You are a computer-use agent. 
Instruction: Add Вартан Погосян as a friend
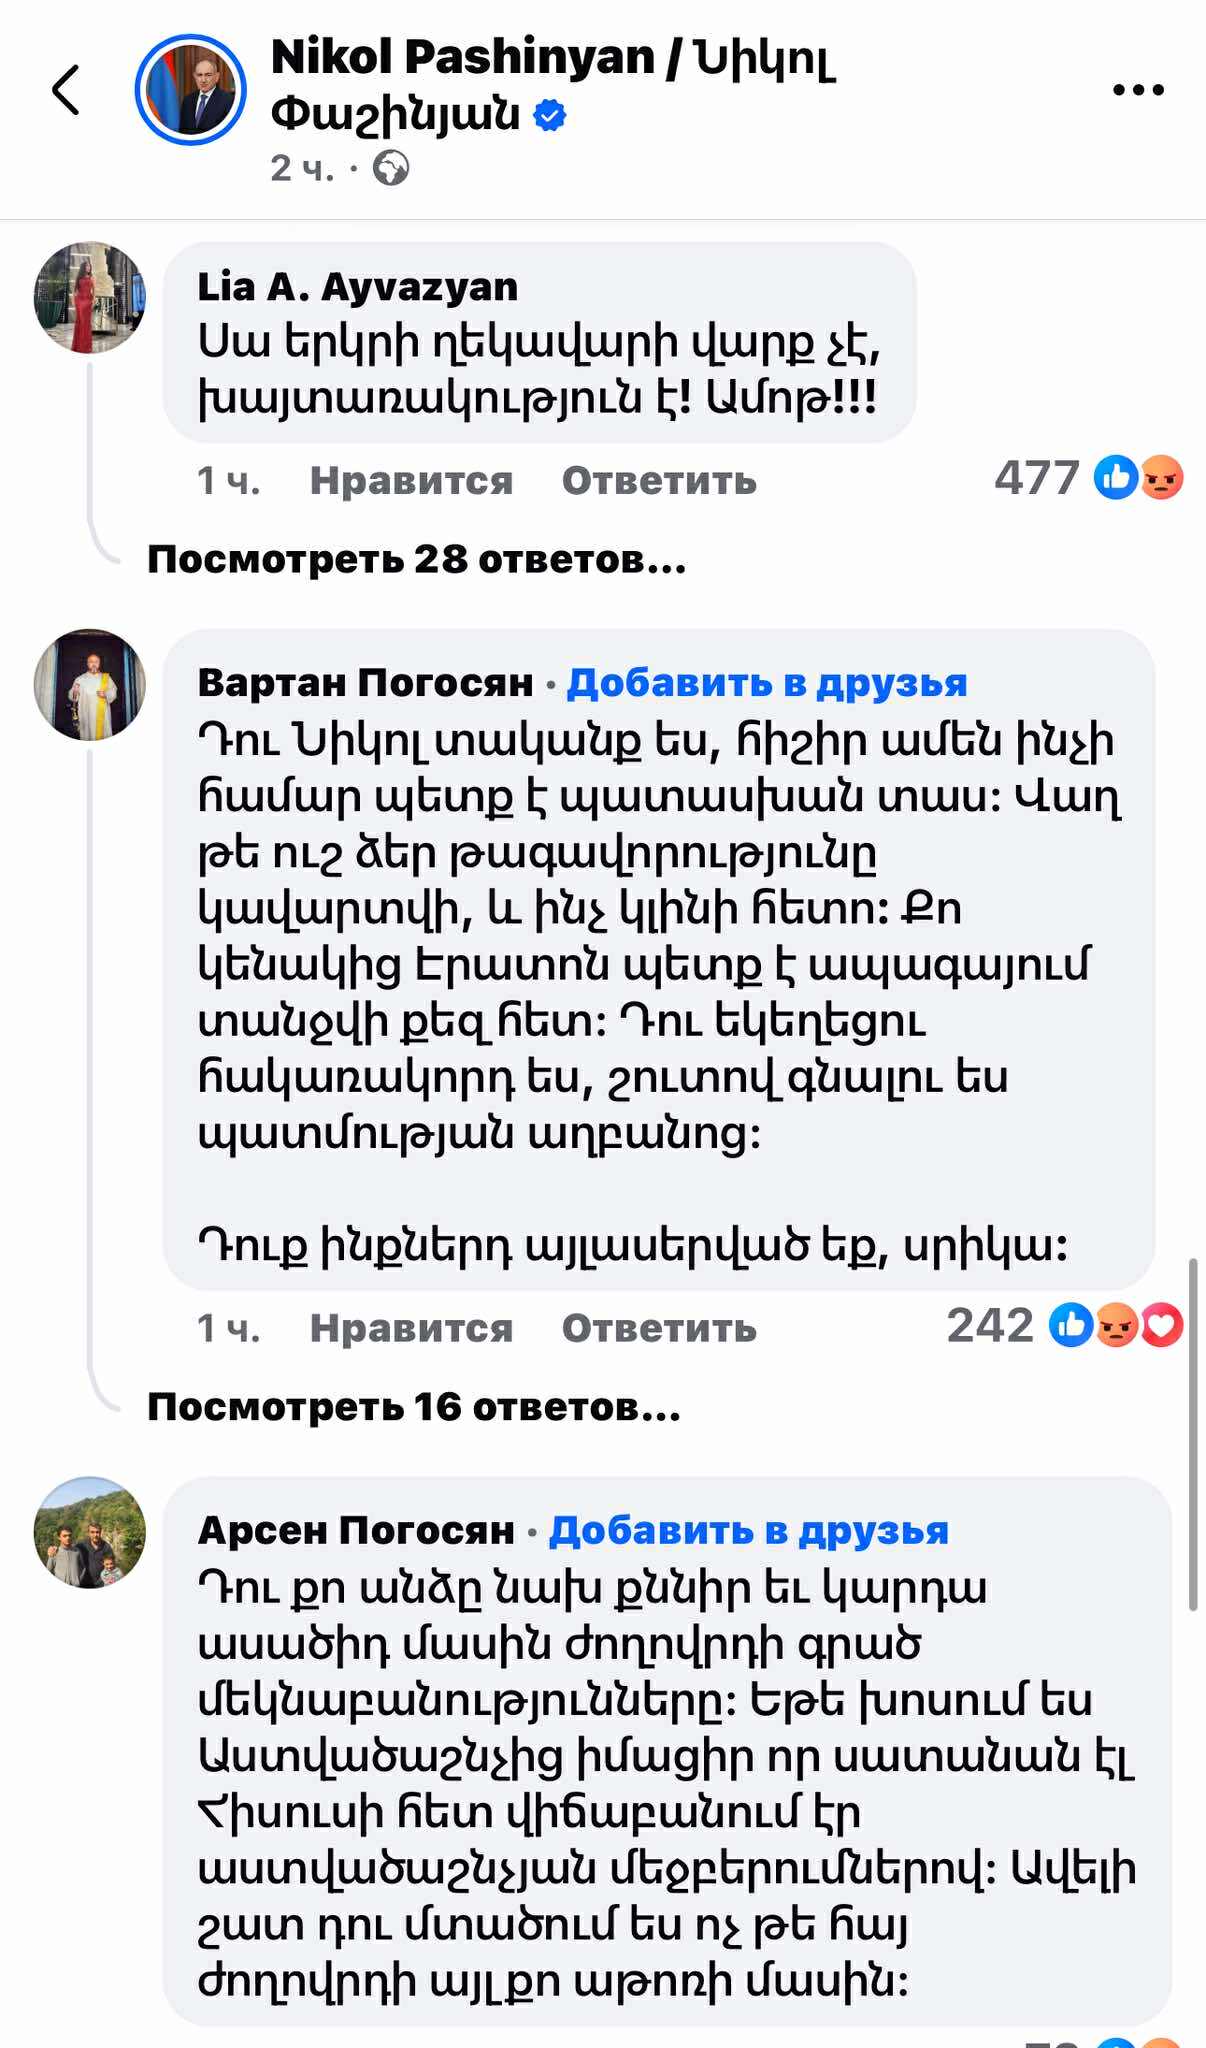click(x=767, y=683)
